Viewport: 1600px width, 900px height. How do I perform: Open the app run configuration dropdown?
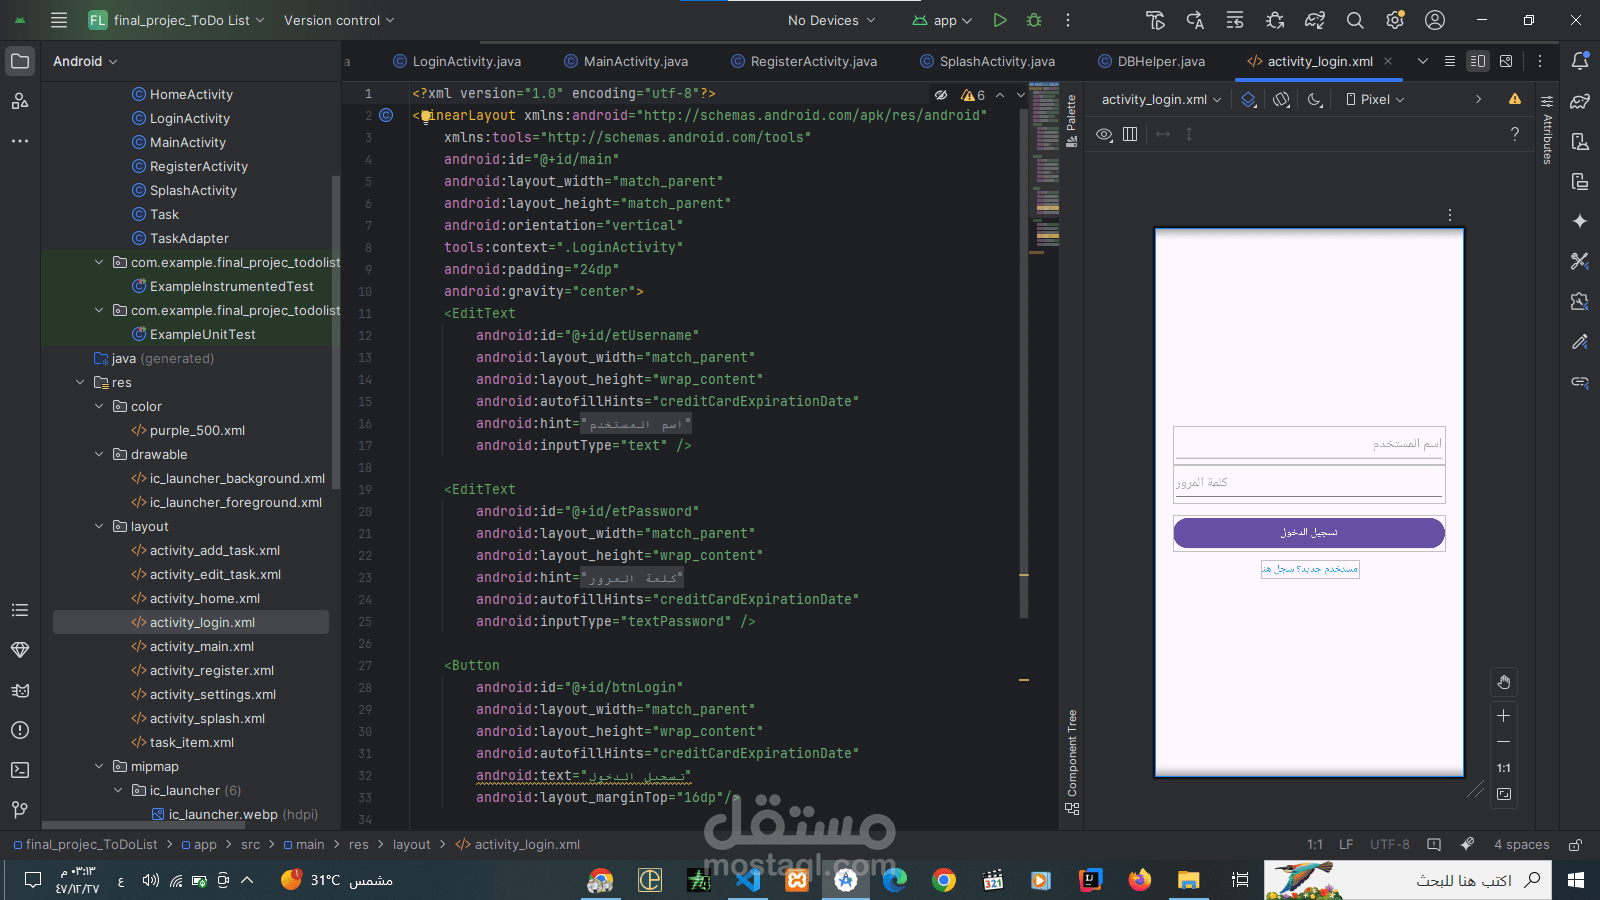[x=942, y=20]
